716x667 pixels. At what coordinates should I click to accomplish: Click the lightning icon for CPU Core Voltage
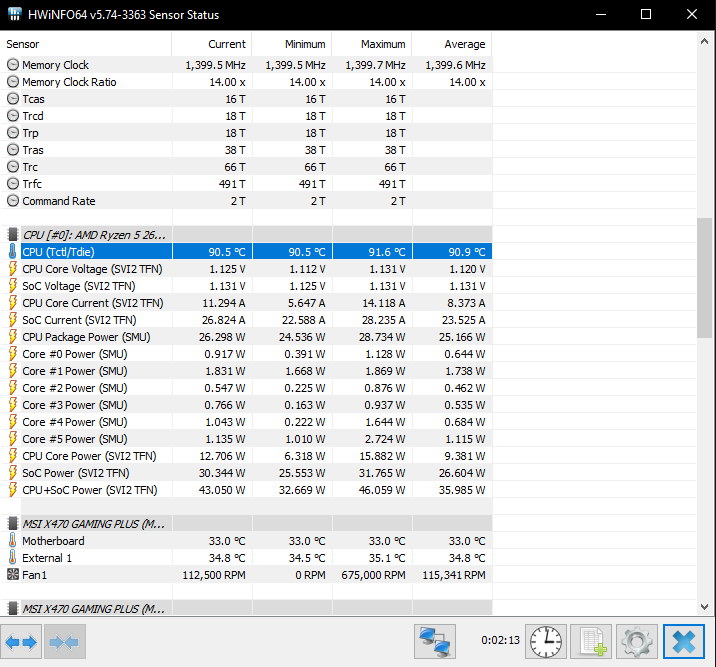[x=13, y=269]
